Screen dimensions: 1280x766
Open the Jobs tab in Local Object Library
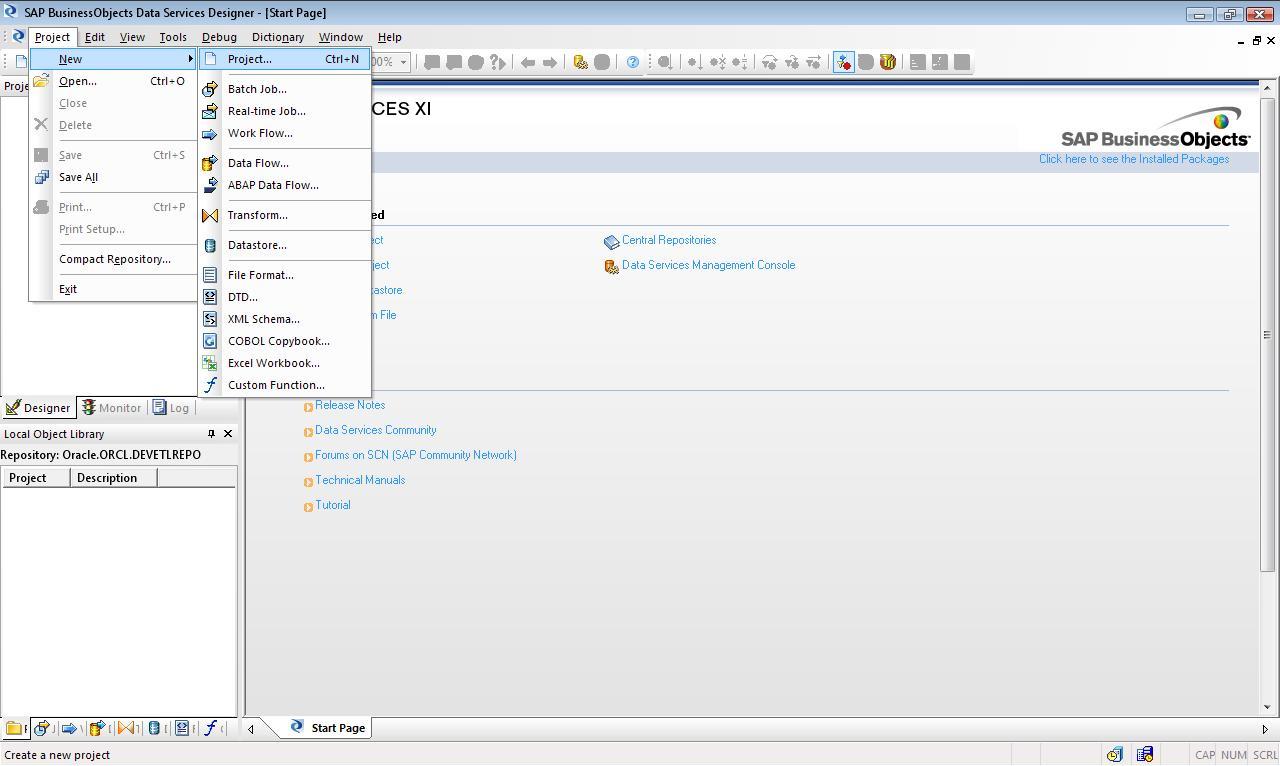[x=42, y=728]
